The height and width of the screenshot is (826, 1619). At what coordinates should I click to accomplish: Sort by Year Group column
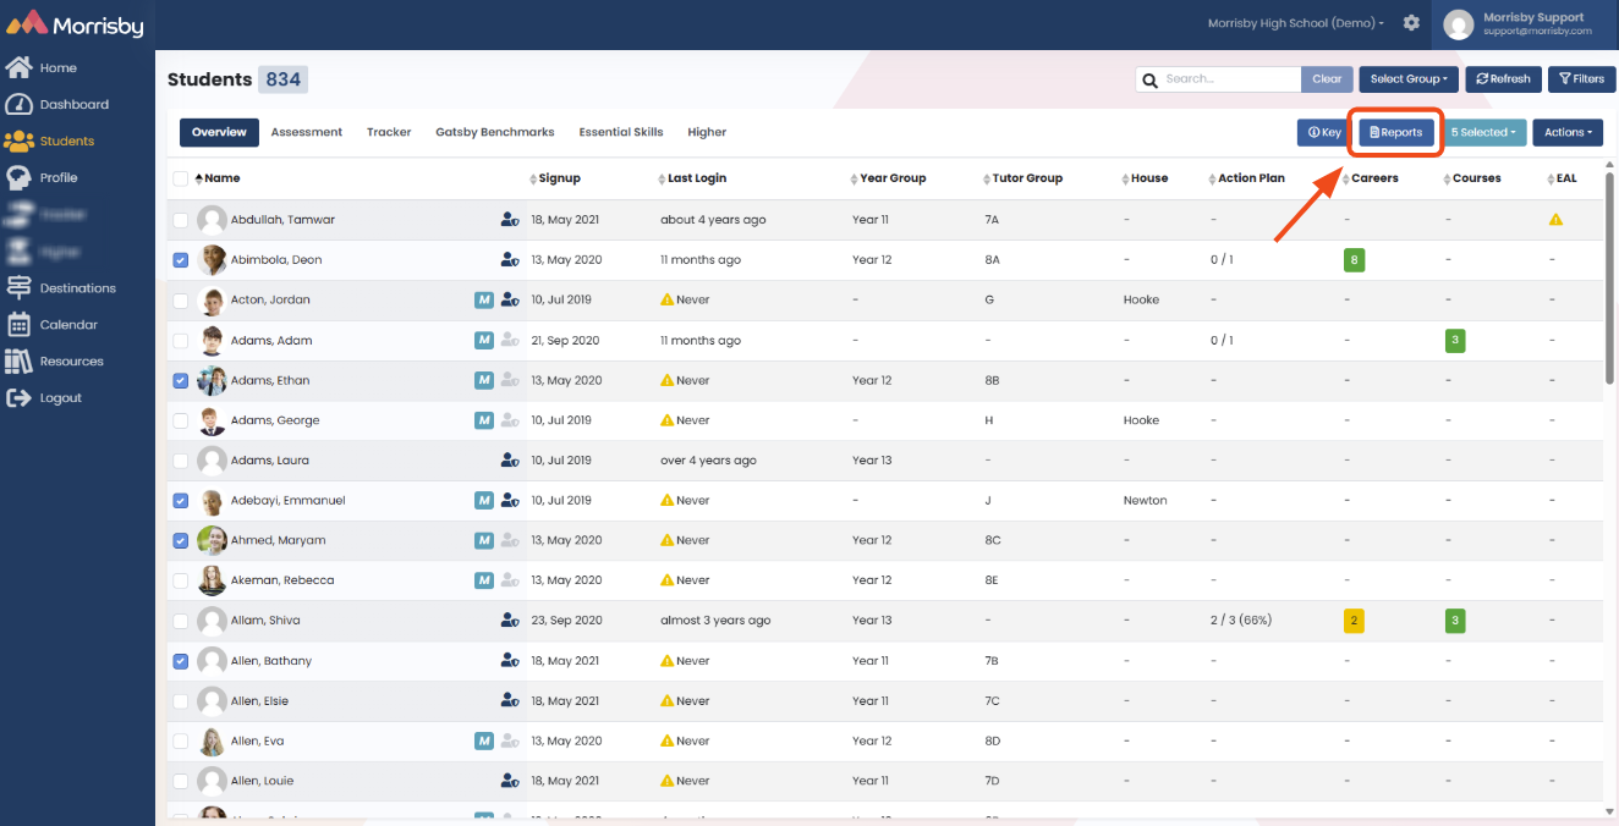click(x=888, y=178)
